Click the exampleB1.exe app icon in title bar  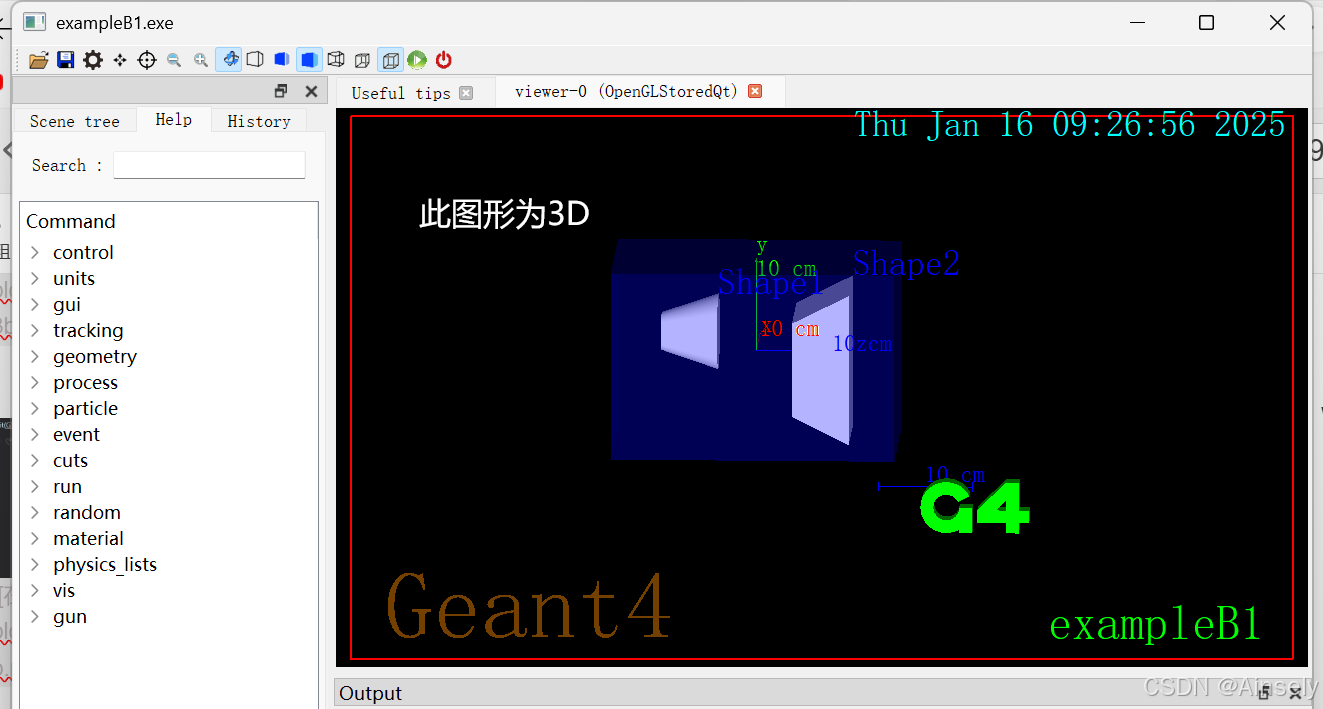(35, 22)
